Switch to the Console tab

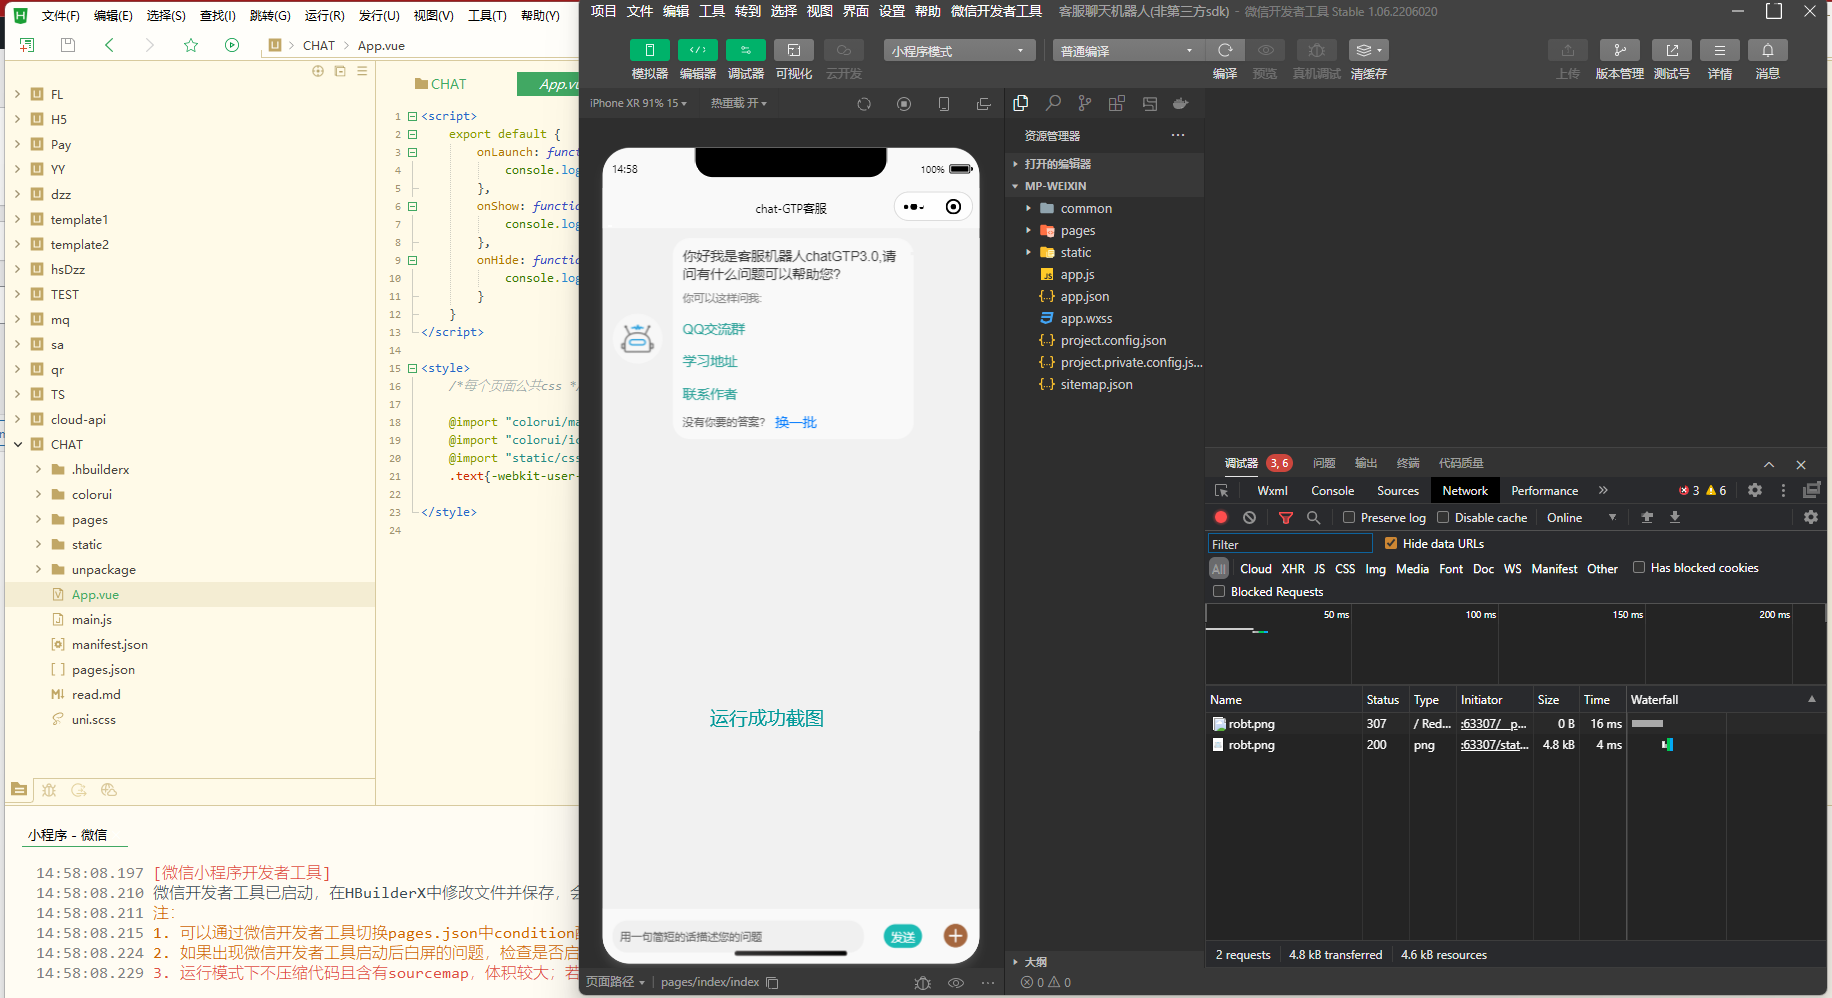[x=1332, y=491]
